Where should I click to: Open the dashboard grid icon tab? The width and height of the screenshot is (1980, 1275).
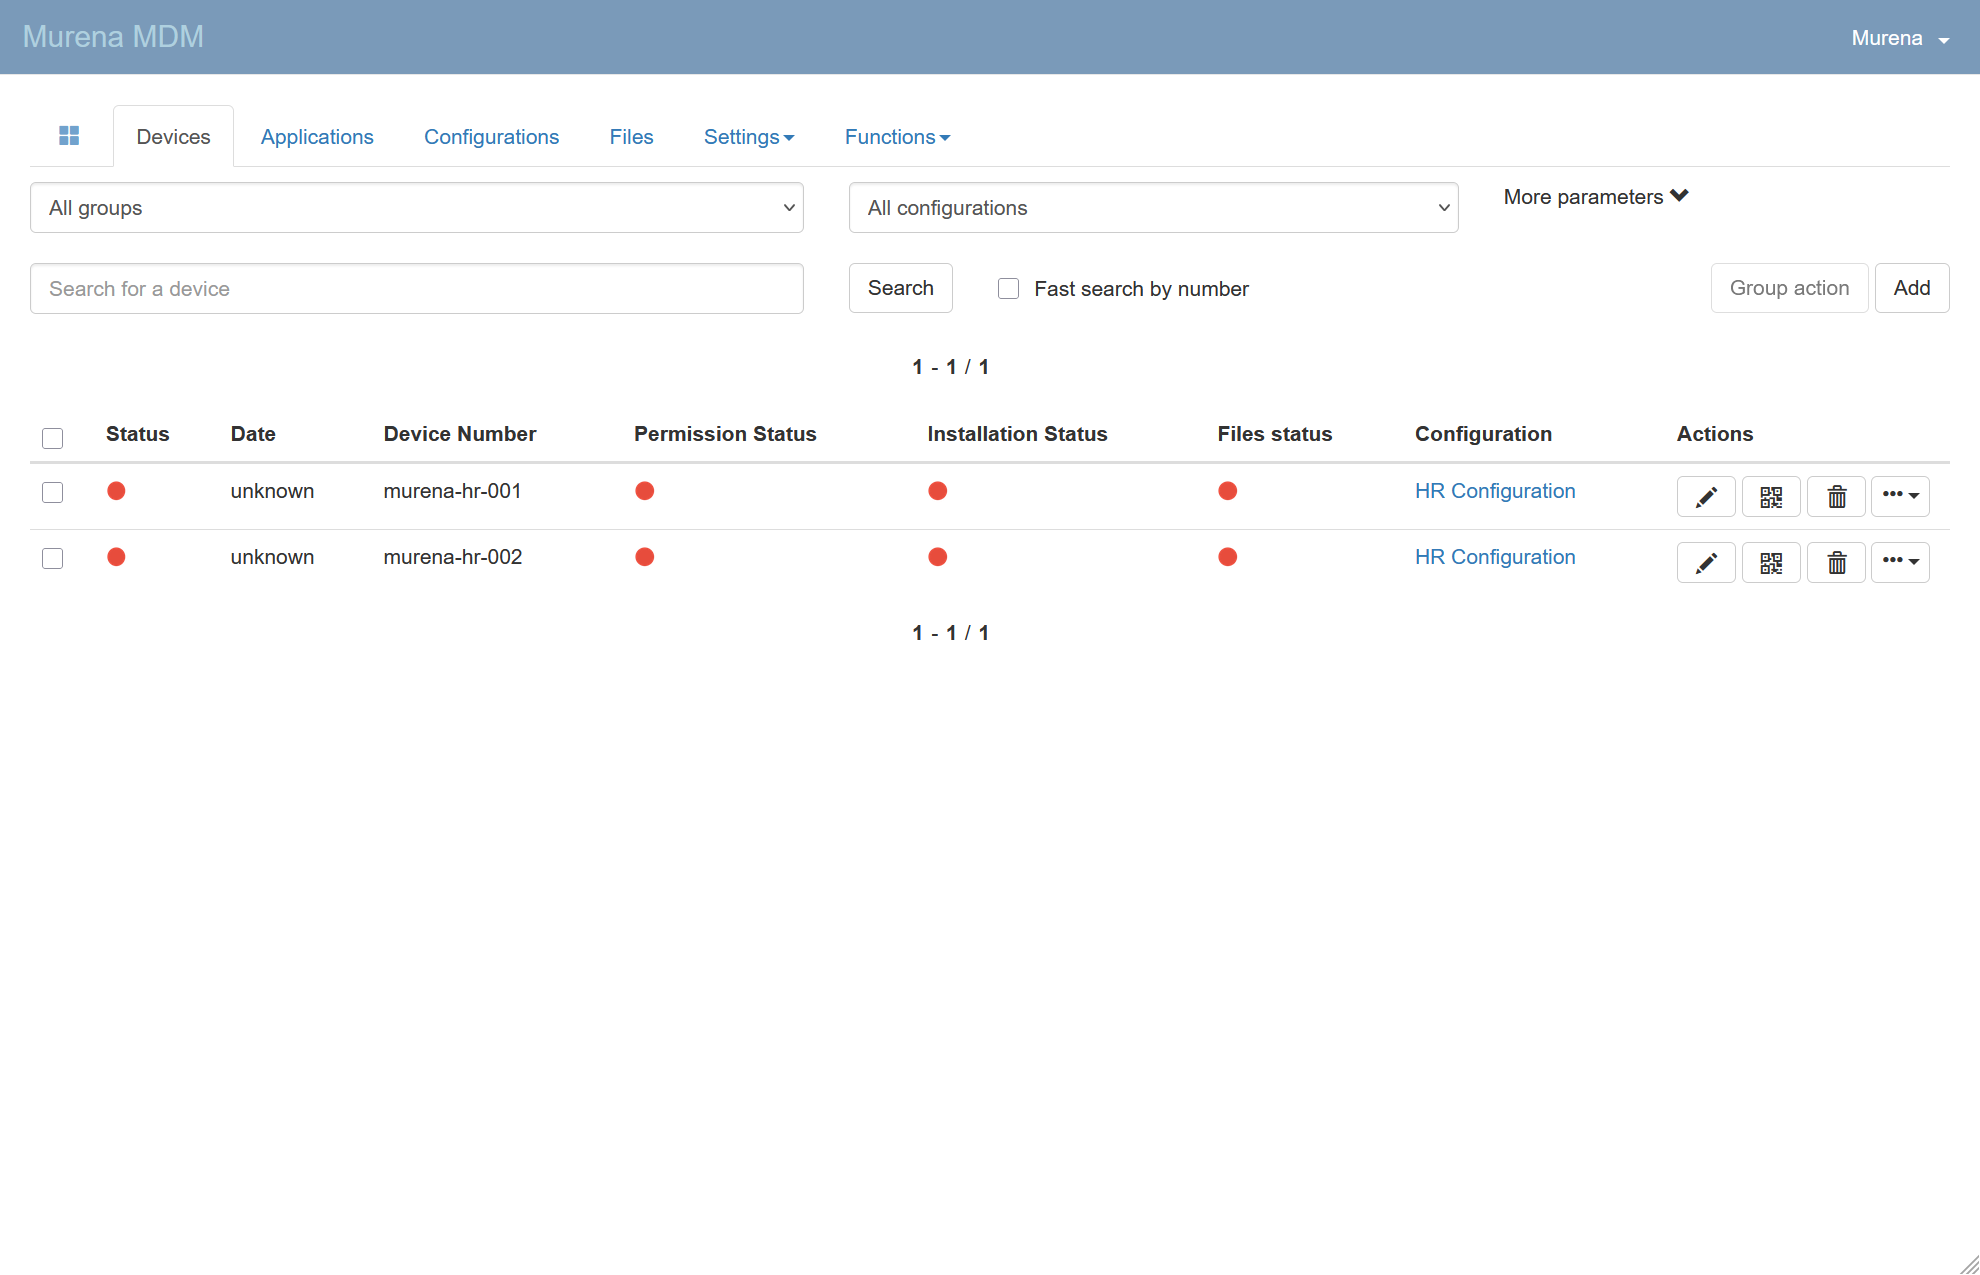(69, 136)
